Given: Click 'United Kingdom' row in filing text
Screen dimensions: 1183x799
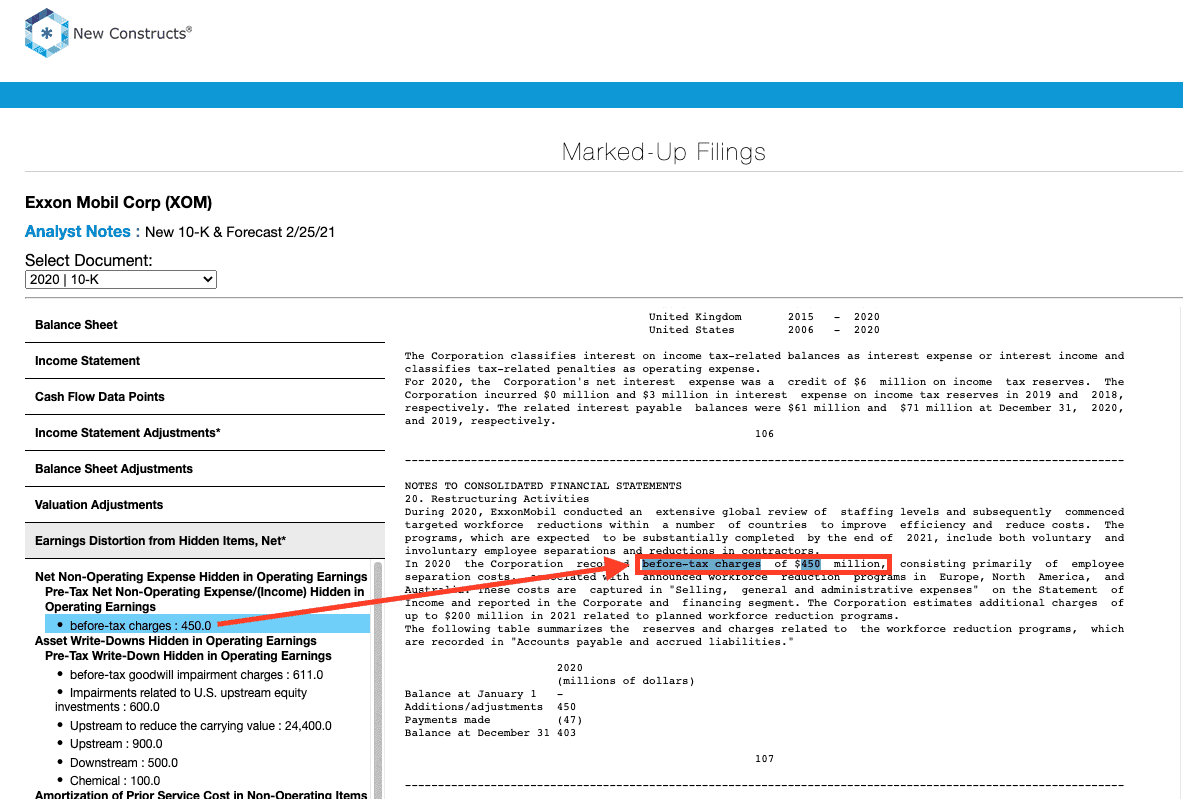Looking at the screenshot, I should 764,317.
